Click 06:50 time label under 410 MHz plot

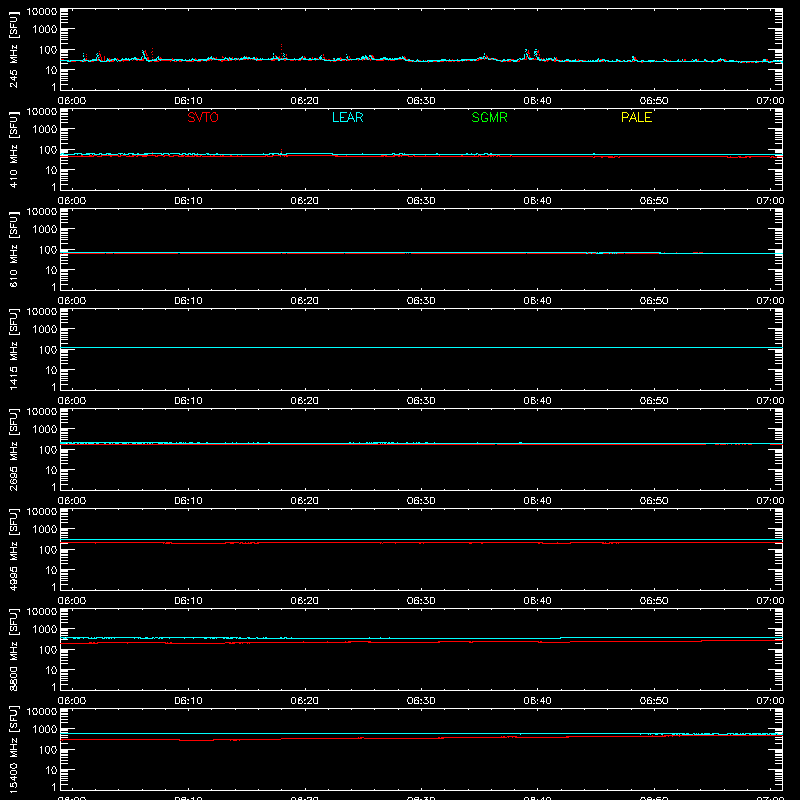coord(654,201)
